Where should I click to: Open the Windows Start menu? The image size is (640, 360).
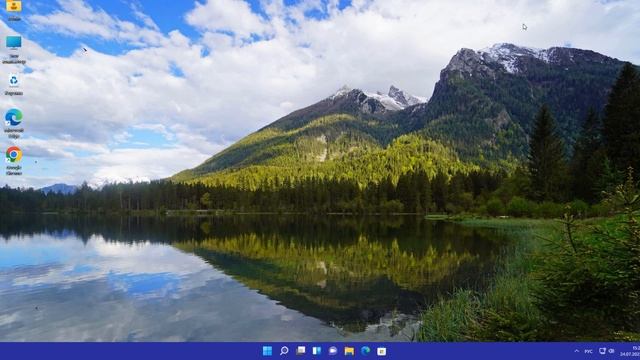(x=267, y=351)
